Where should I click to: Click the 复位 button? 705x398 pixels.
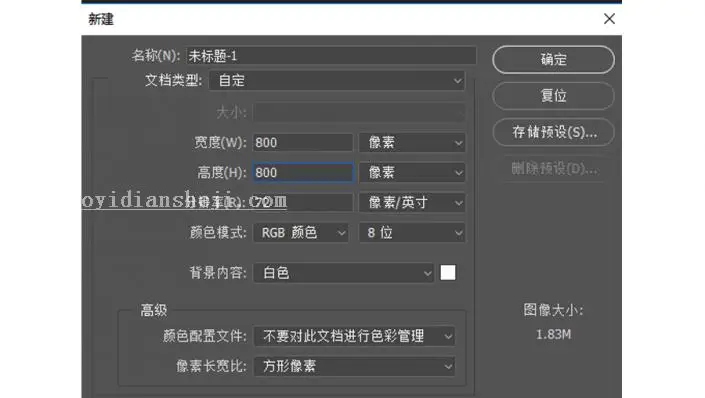(x=553, y=96)
